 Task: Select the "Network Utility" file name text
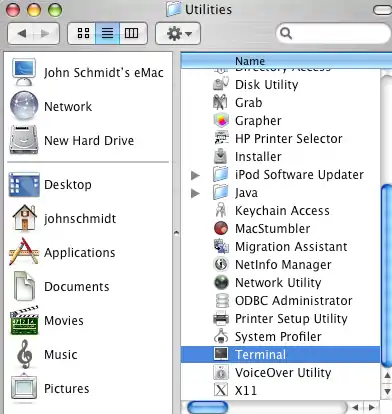tap(278, 283)
